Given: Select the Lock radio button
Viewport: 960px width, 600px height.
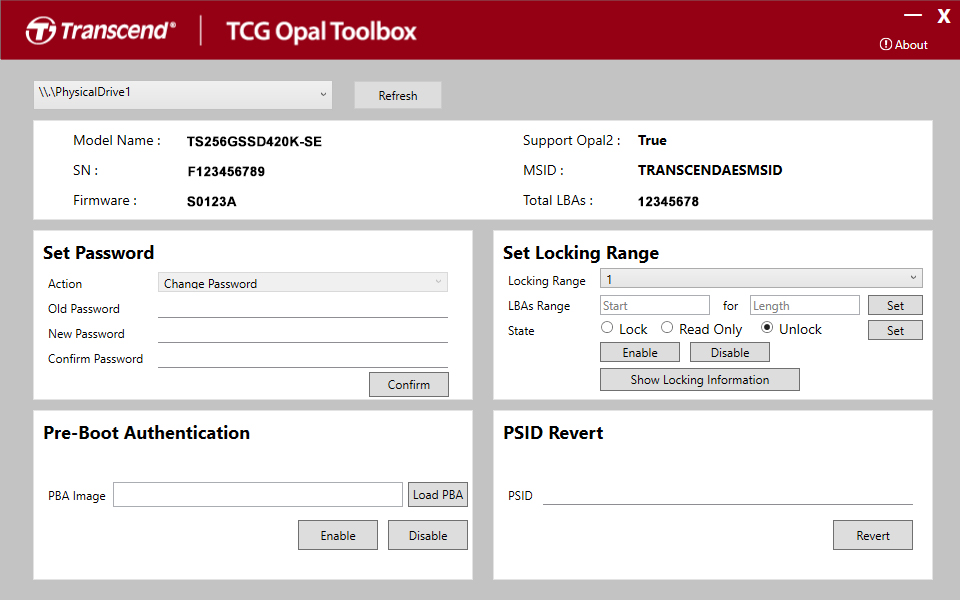Looking at the screenshot, I should click(607, 328).
